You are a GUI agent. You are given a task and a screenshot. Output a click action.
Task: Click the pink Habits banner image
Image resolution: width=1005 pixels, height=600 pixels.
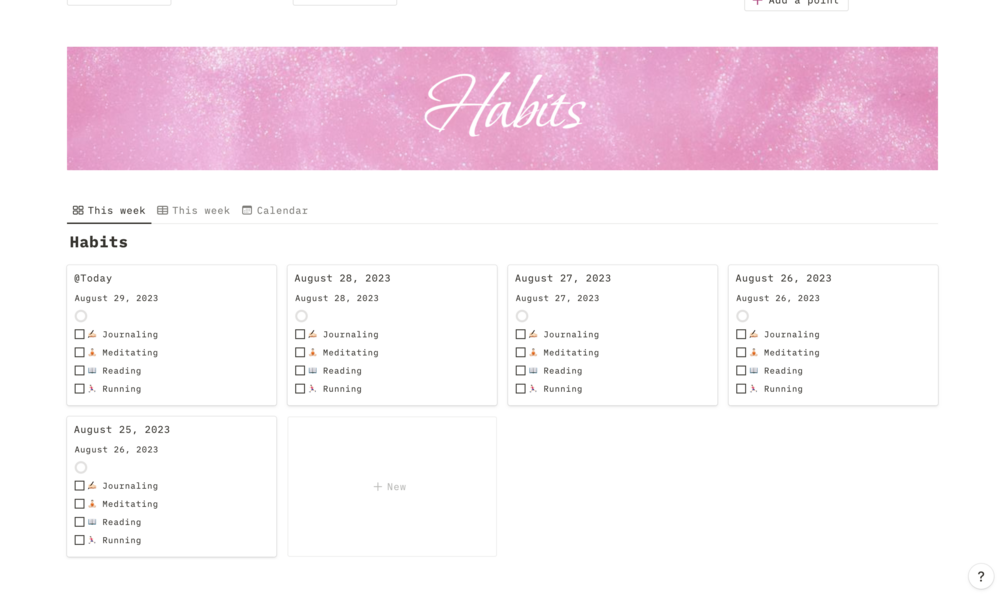point(502,108)
